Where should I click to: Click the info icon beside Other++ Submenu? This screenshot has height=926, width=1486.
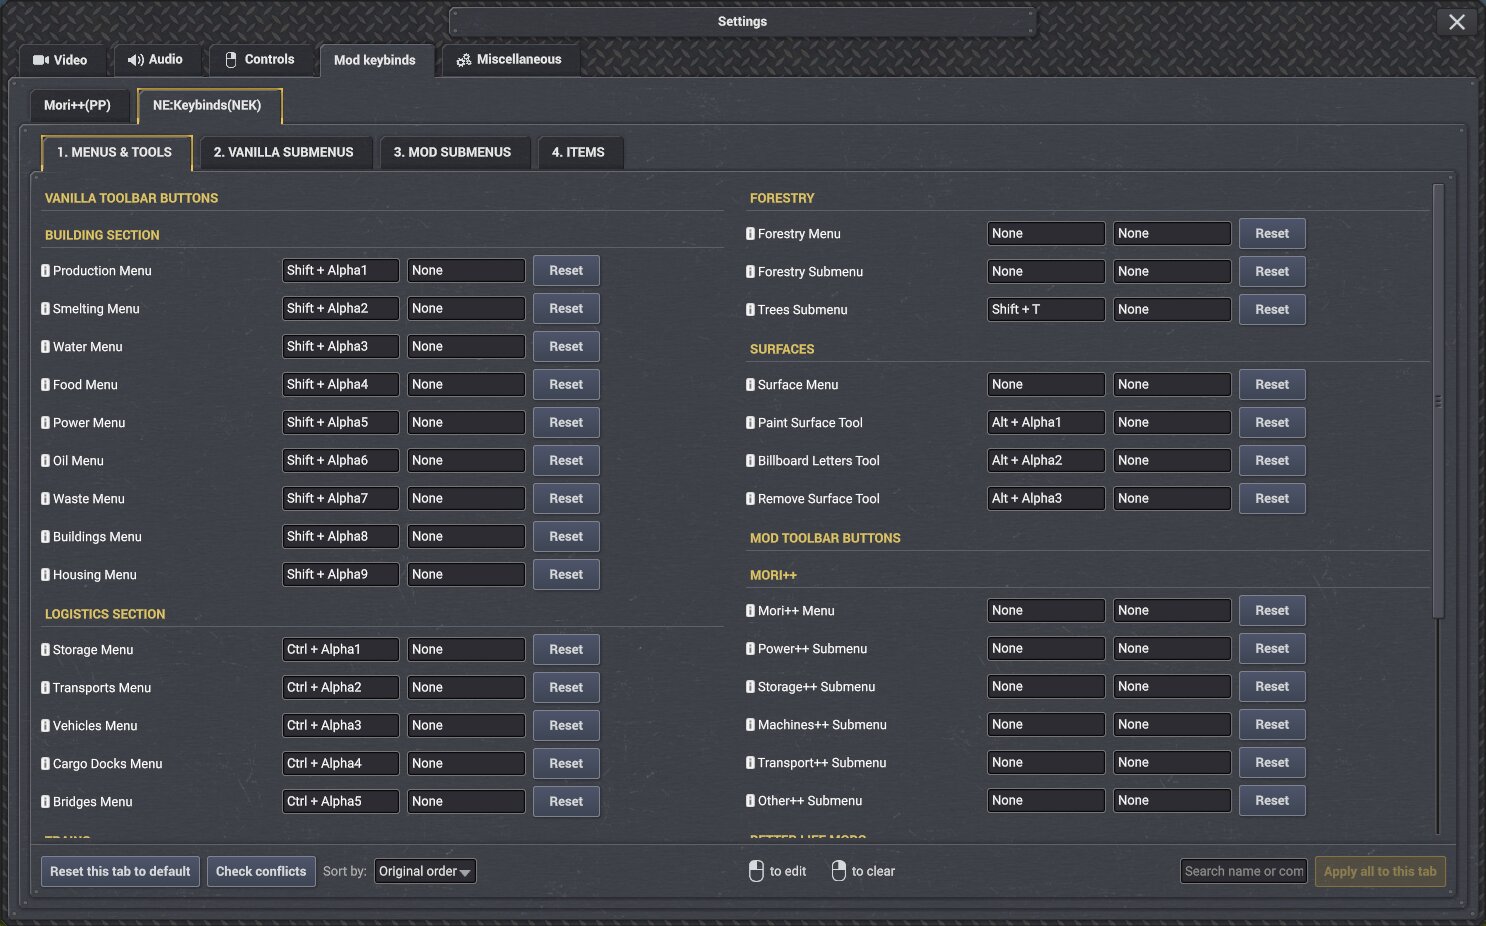[750, 801]
